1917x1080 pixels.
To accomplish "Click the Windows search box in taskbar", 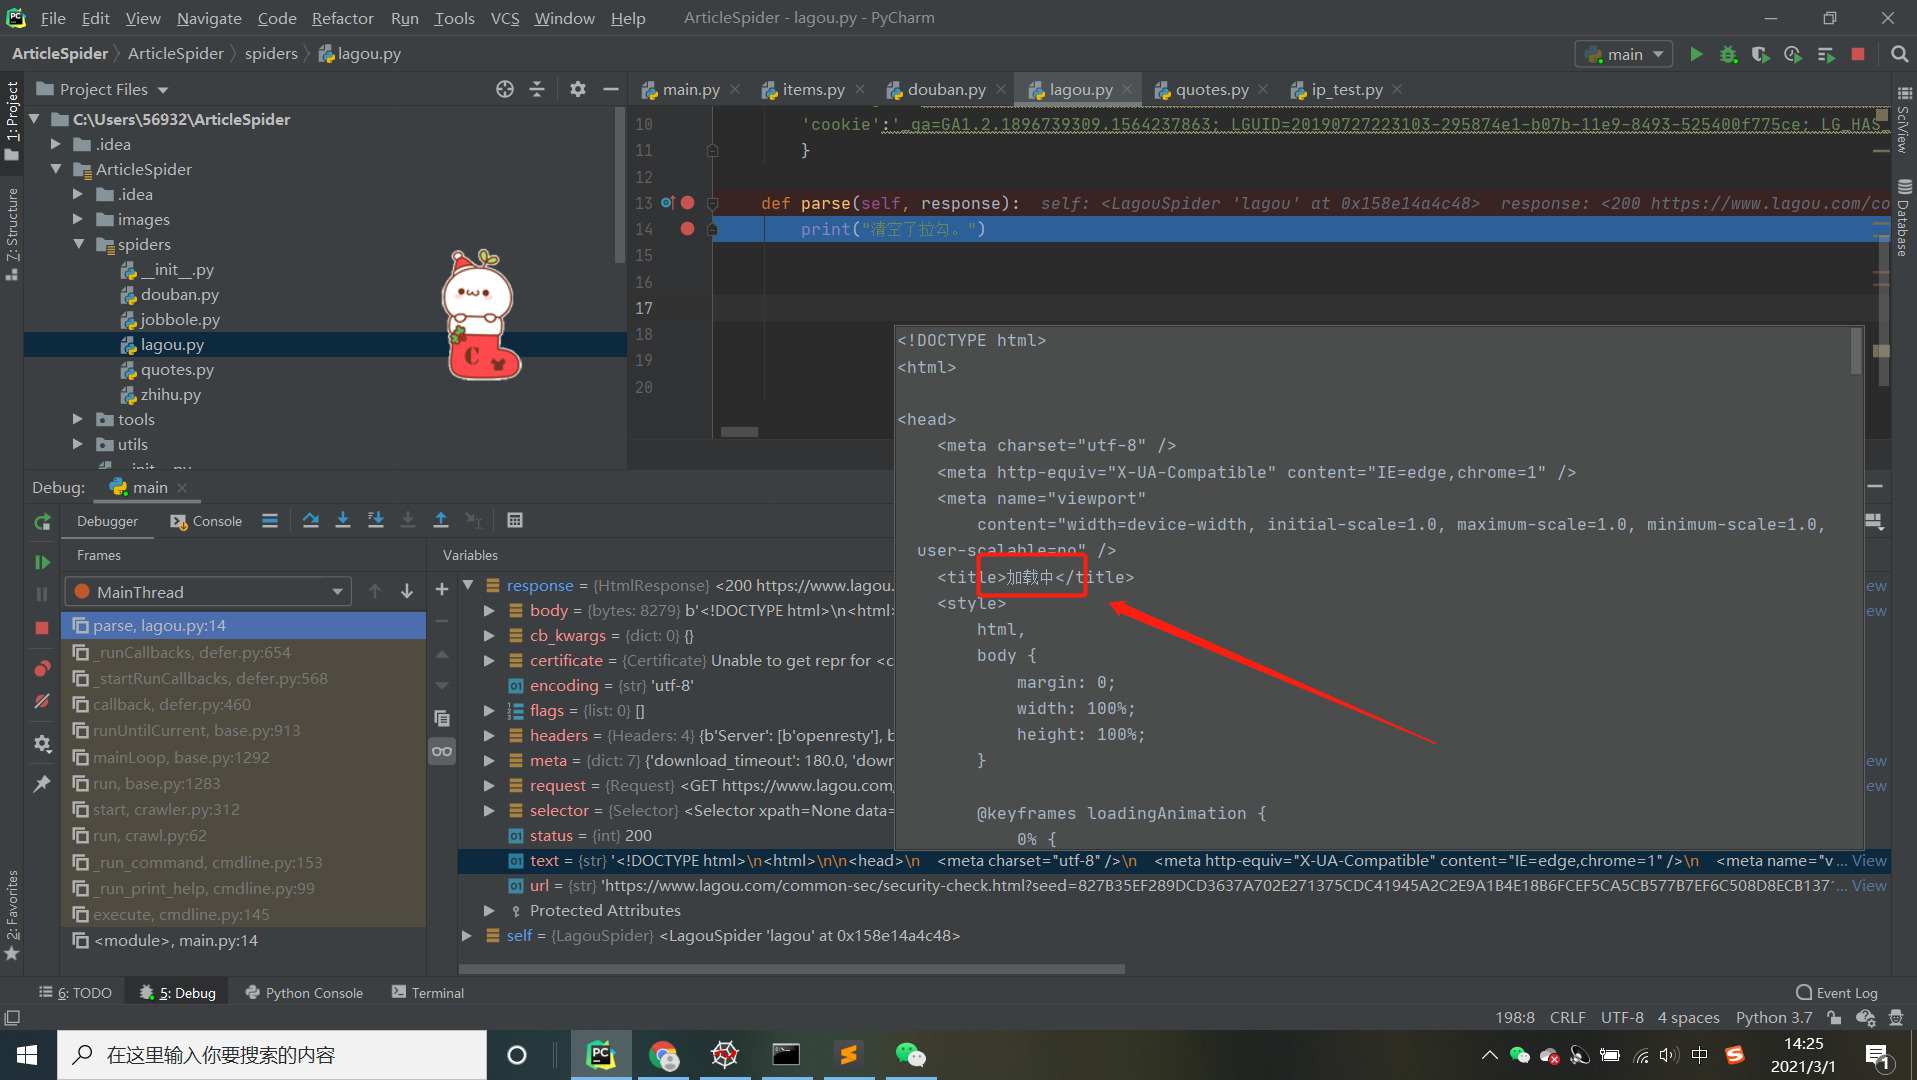I will point(272,1055).
